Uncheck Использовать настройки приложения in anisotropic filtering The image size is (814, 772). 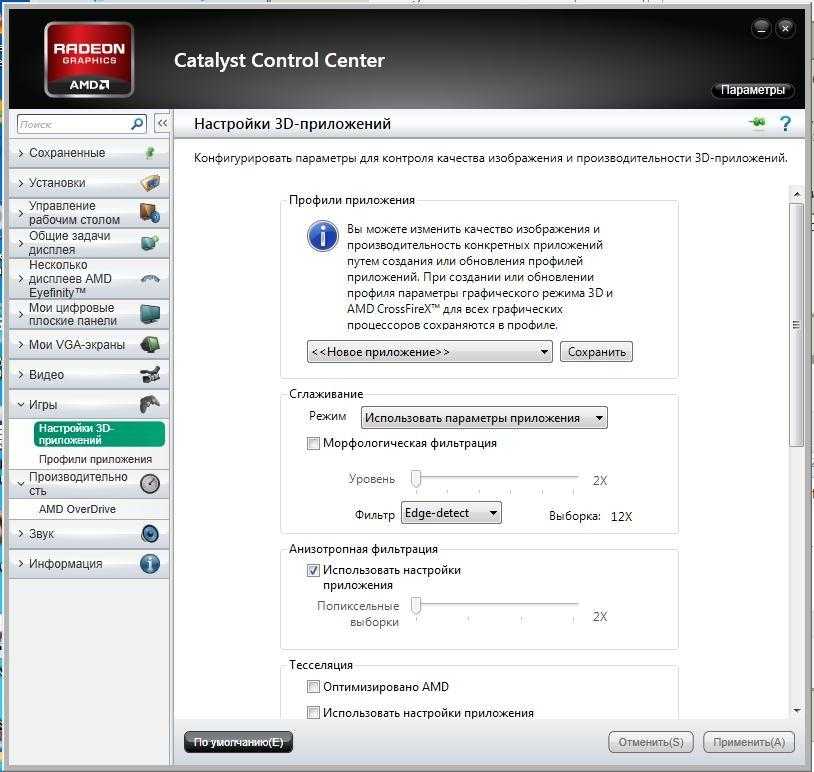tap(313, 571)
